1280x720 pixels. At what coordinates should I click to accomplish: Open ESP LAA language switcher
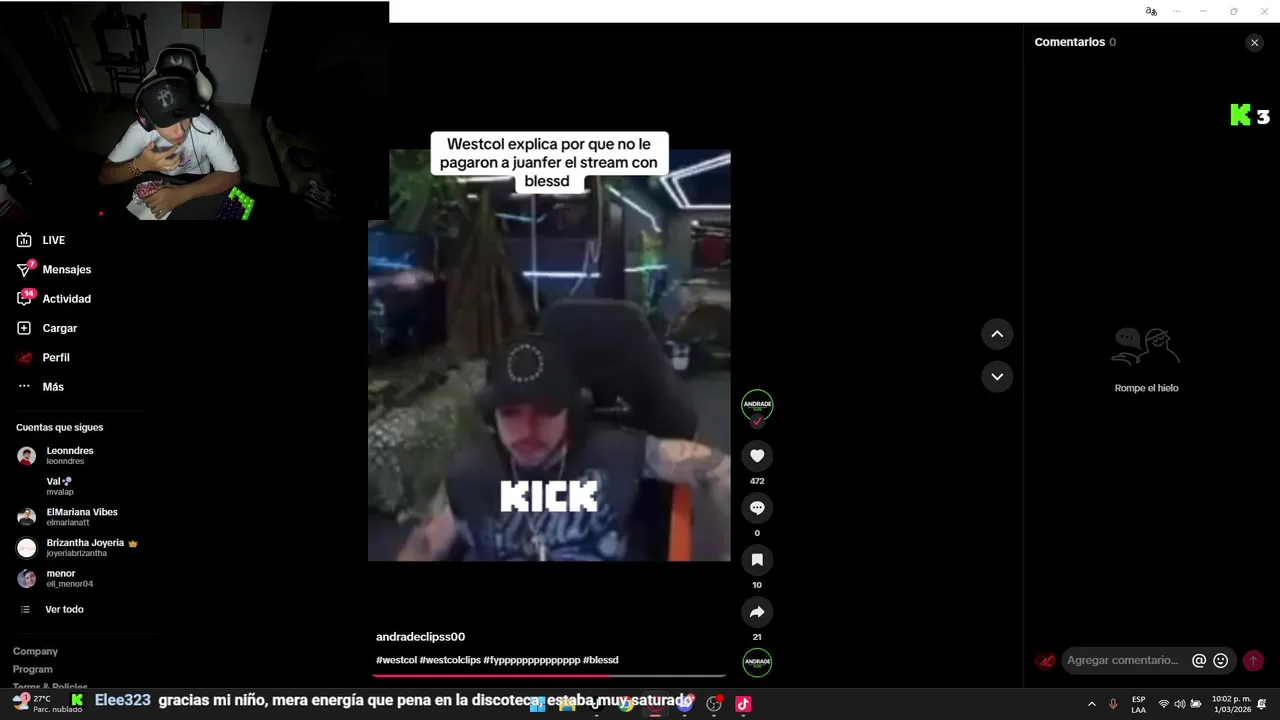click(x=1138, y=704)
